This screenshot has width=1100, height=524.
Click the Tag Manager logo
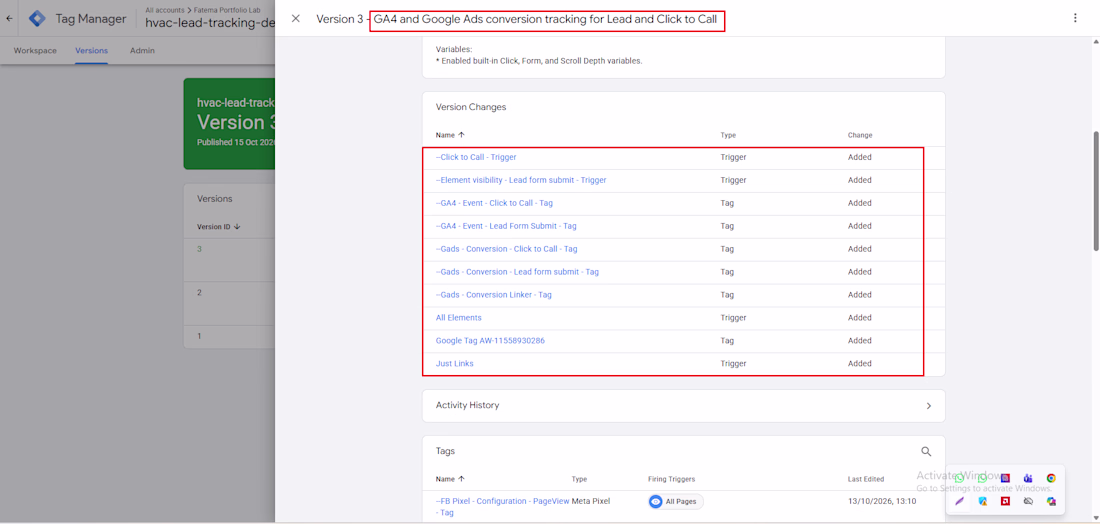pos(37,19)
